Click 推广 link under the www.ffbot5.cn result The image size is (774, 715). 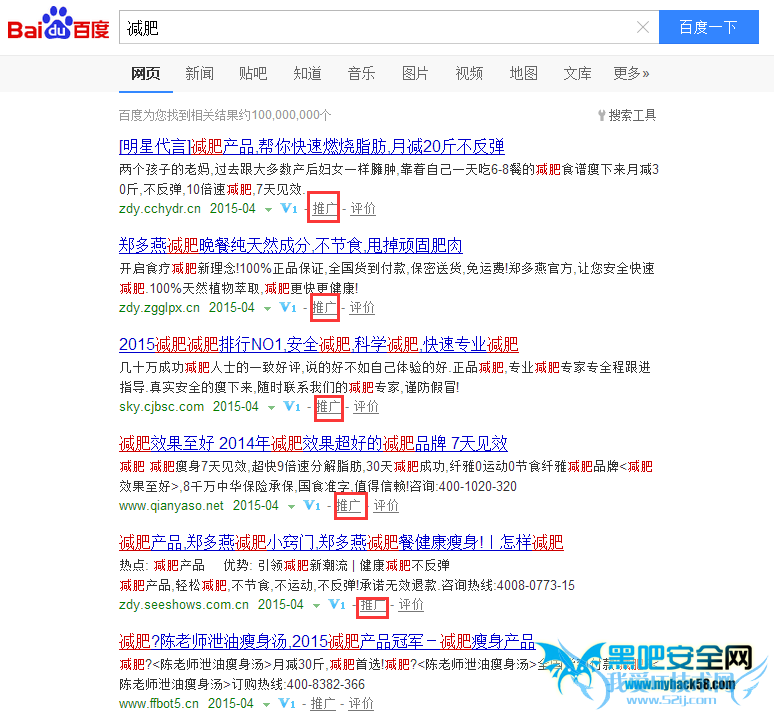[x=323, y=703]
